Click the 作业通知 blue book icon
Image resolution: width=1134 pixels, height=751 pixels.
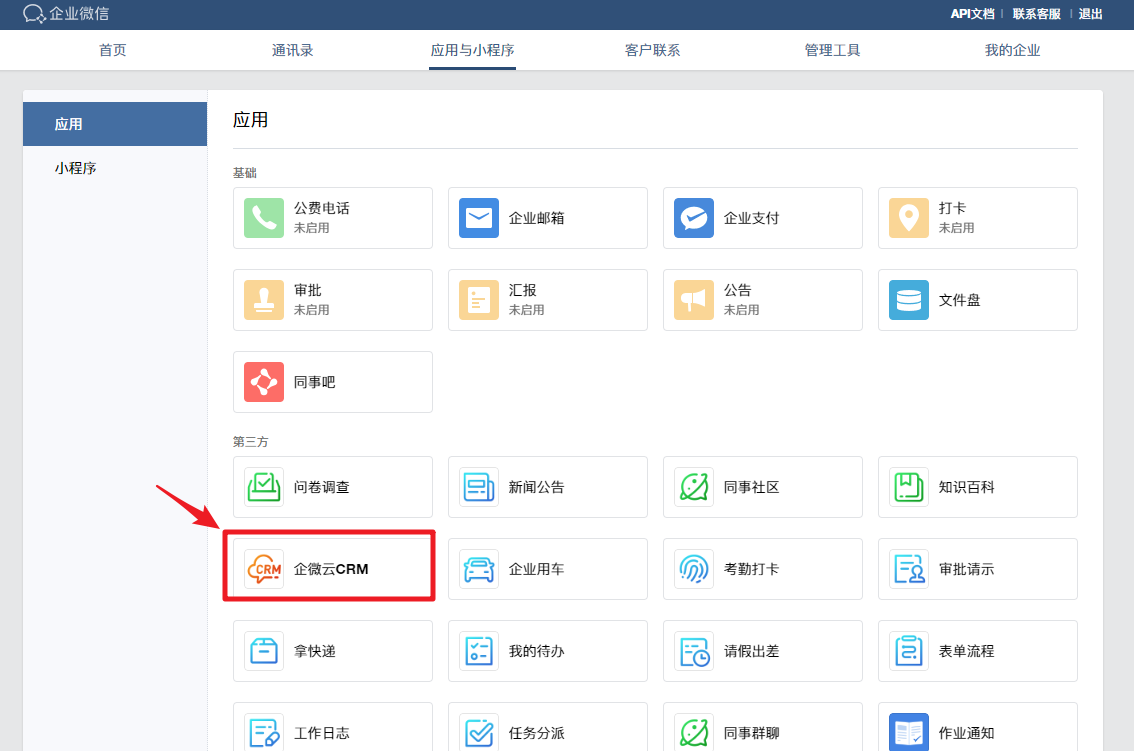tap(909, 732)
